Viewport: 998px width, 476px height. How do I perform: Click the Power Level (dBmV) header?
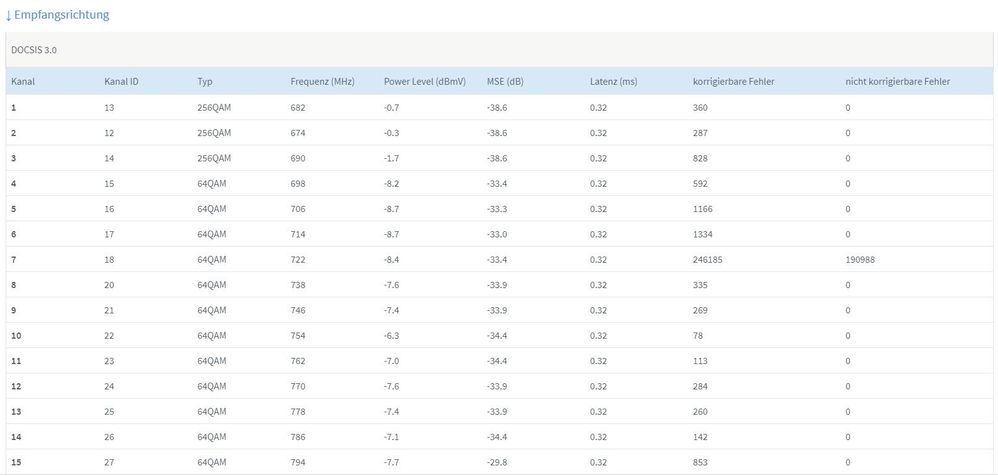[x=425, y=81]
